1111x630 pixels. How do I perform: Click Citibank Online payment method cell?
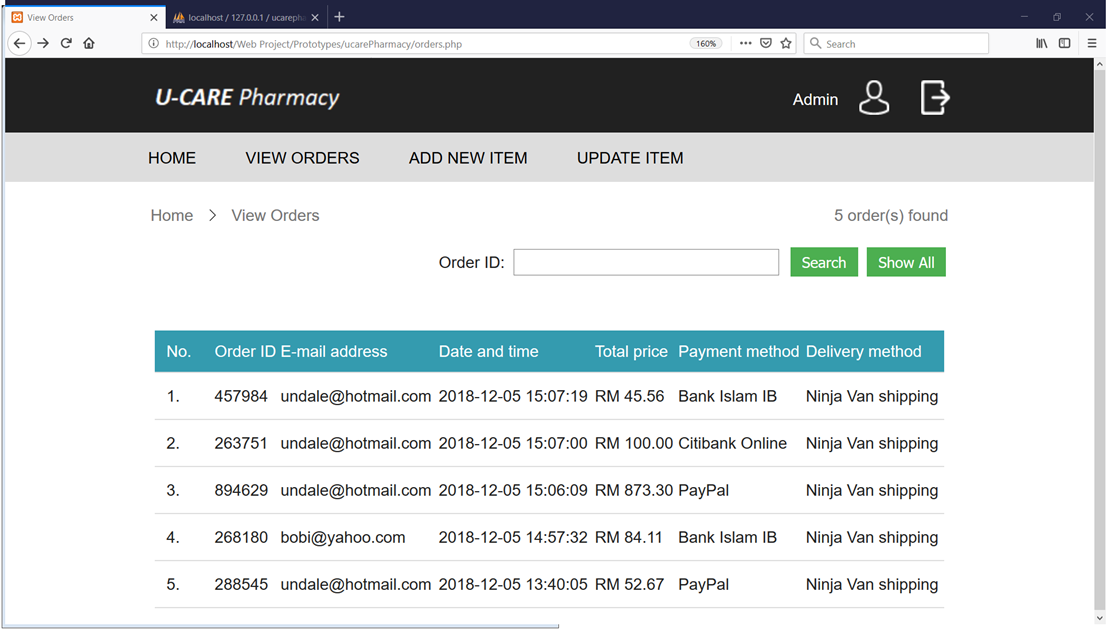(733, 444)
